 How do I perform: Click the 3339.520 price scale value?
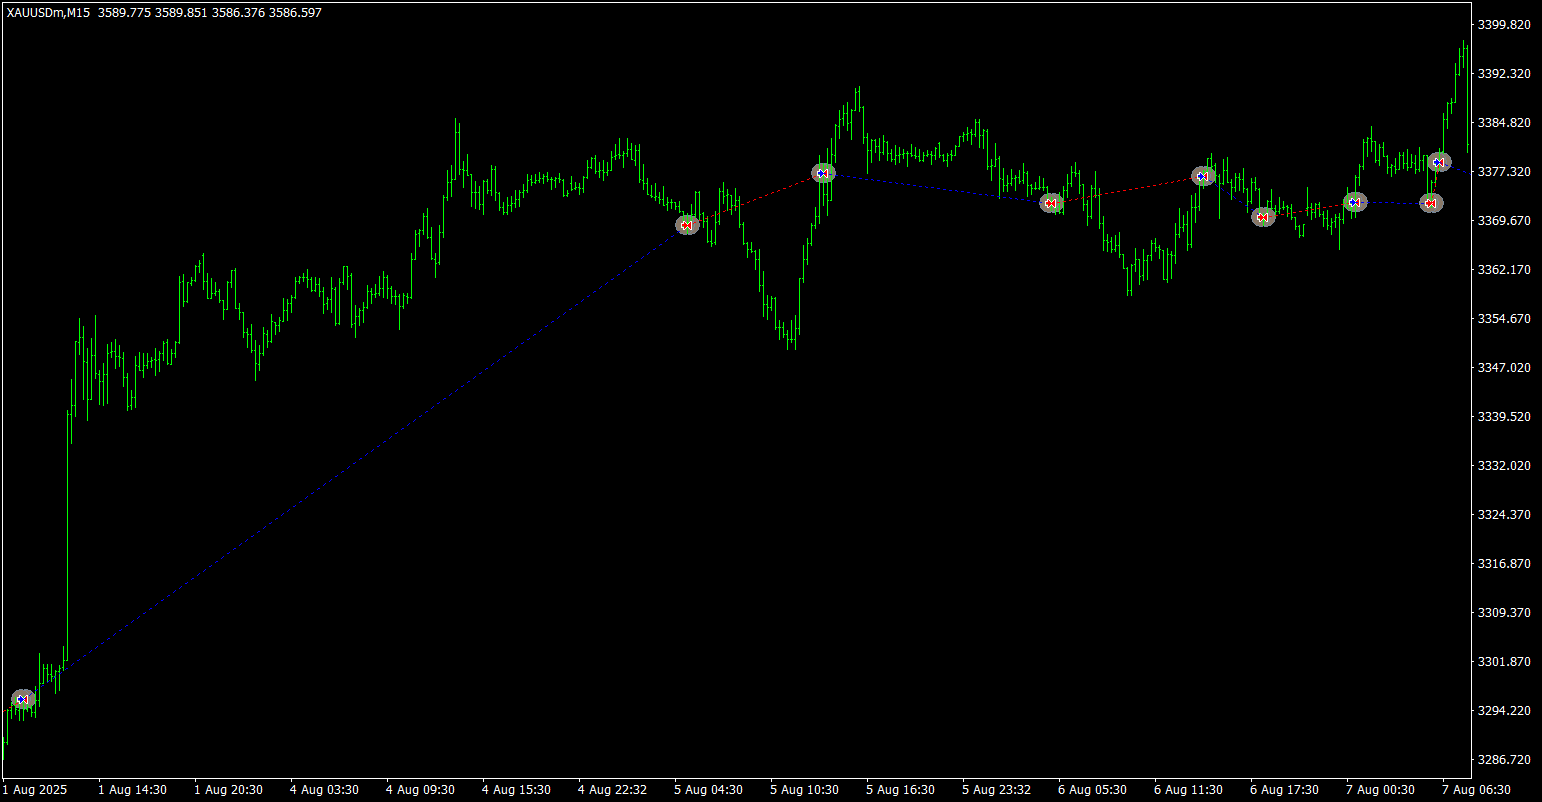1503,416
